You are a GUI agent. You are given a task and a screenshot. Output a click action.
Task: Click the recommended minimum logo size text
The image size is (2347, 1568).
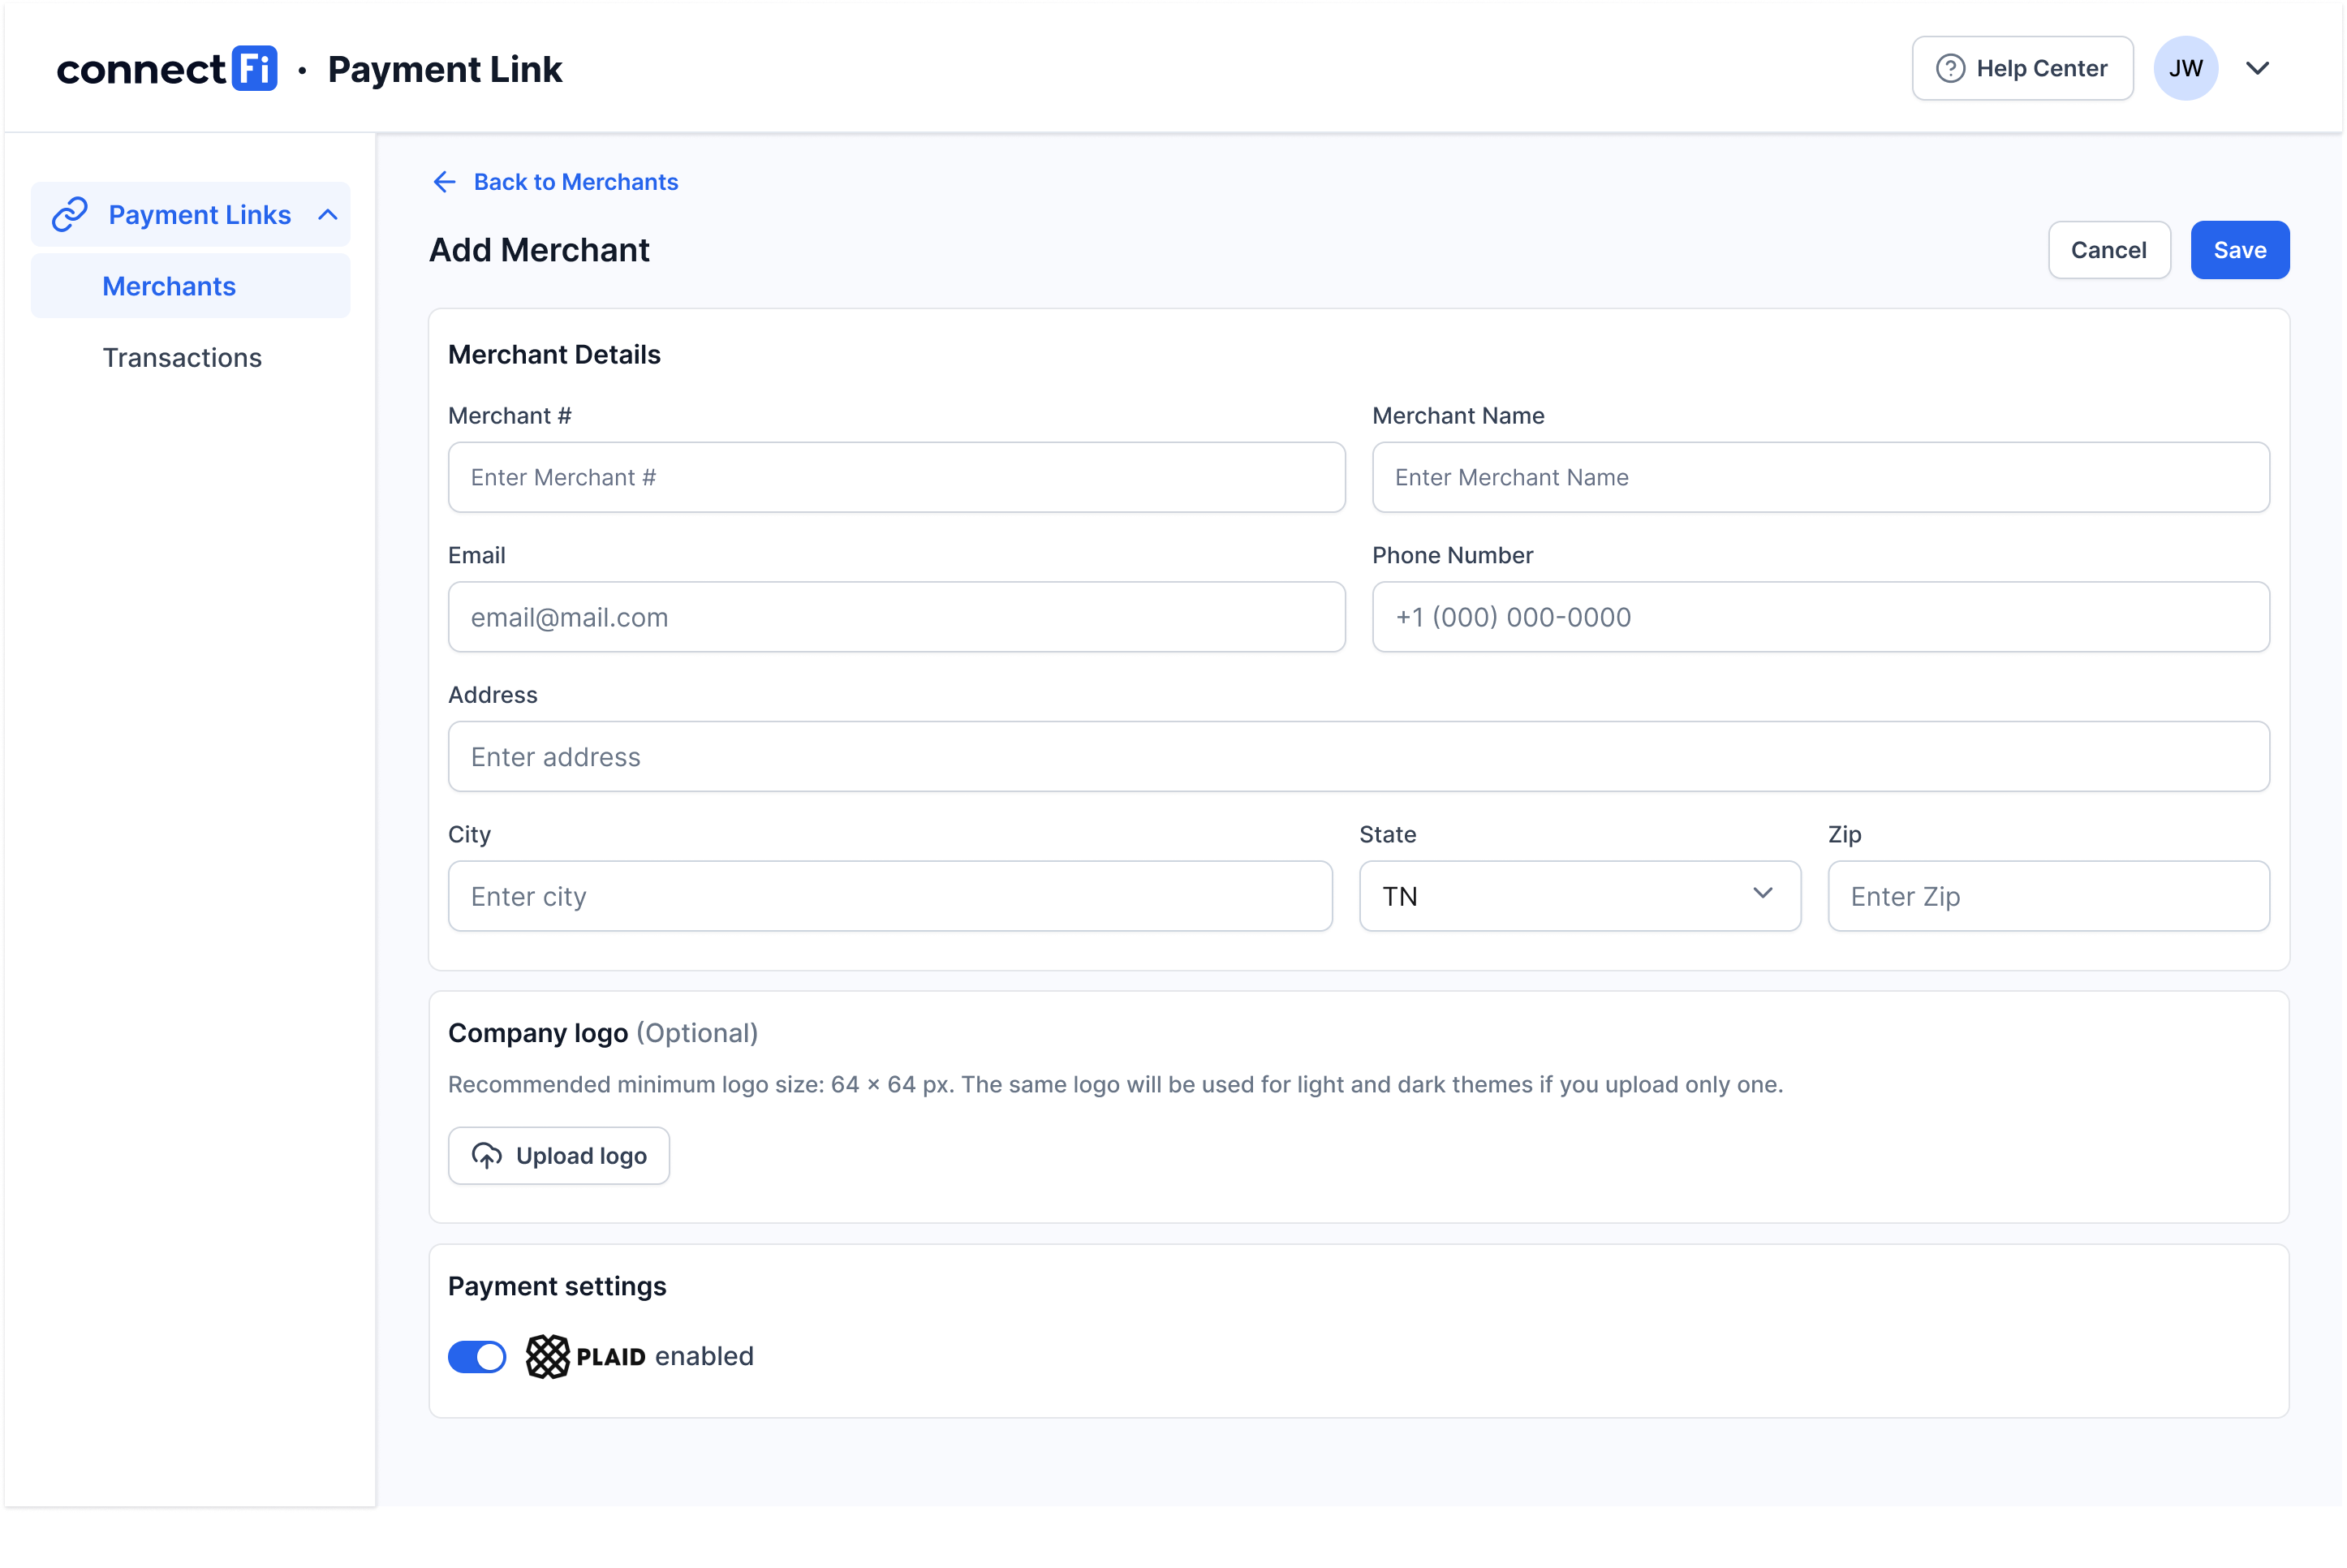point(1116,1085)
